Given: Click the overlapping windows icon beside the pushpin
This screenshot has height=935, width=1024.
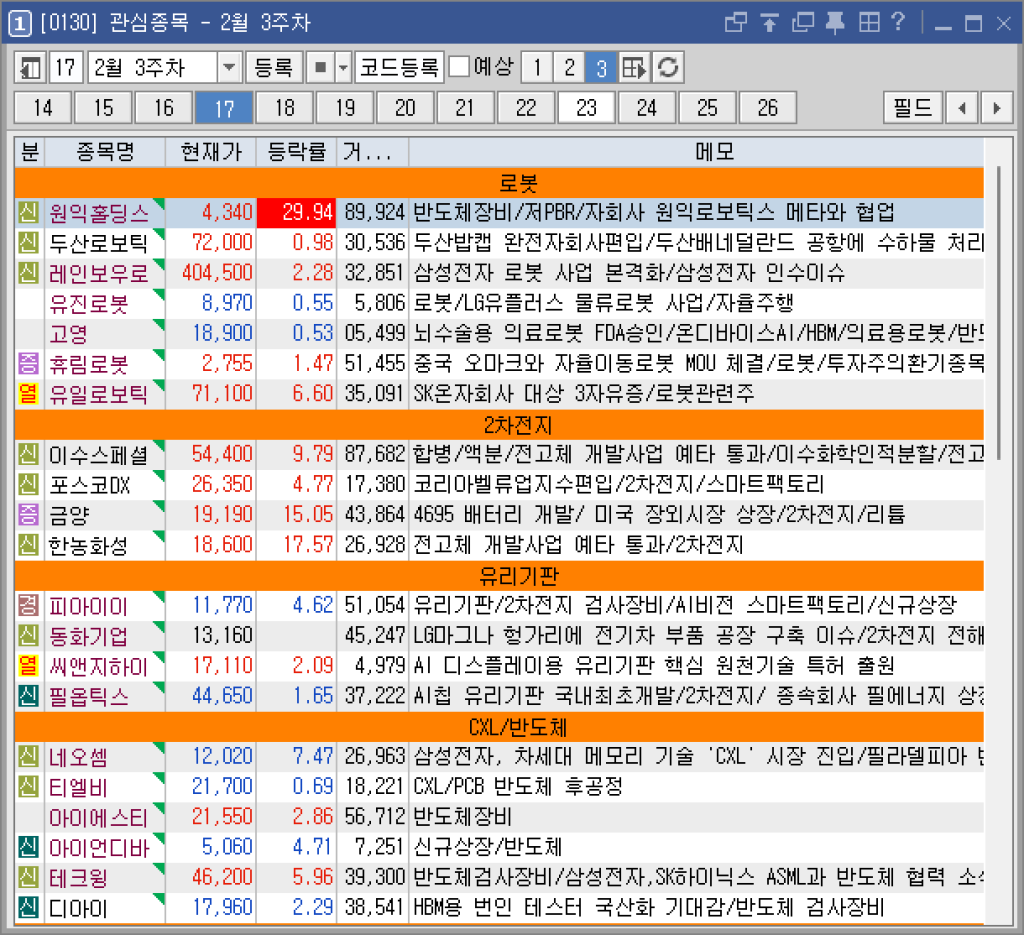Looking at the screenshot, I should (x=803, y=23).
